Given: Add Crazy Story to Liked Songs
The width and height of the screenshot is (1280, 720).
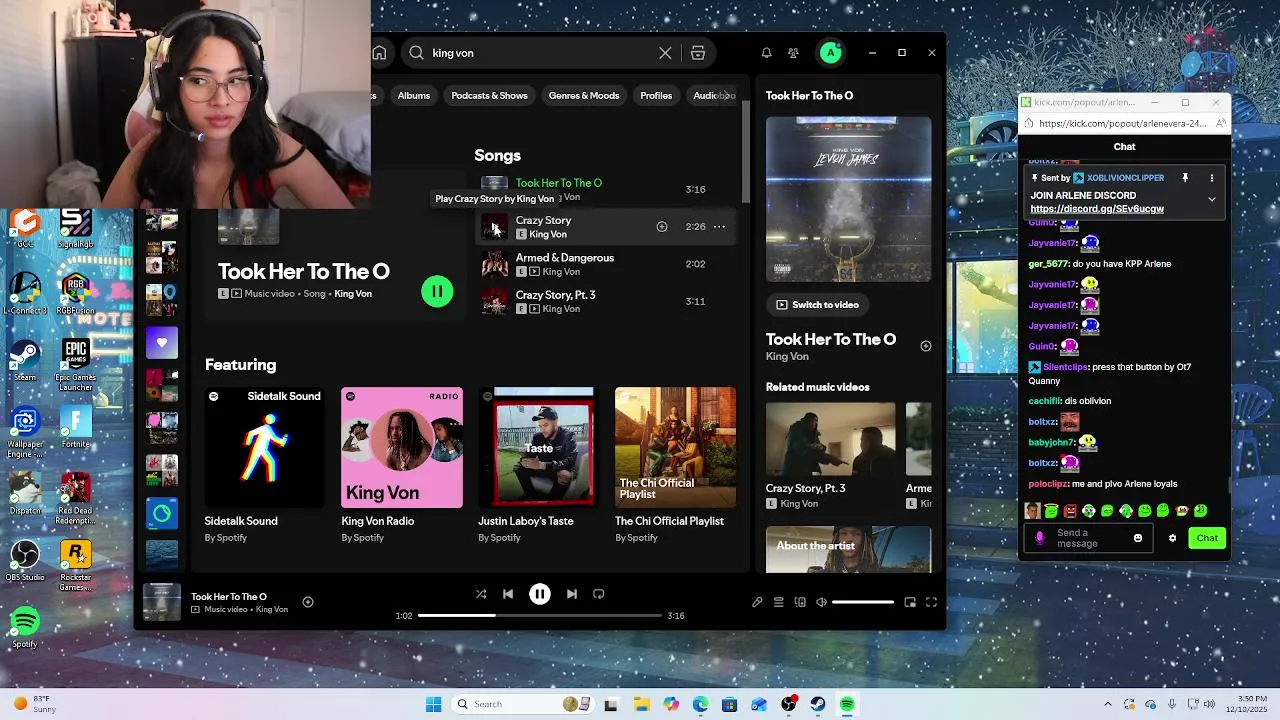Looking at the screenshot, I should coord(662,227).
